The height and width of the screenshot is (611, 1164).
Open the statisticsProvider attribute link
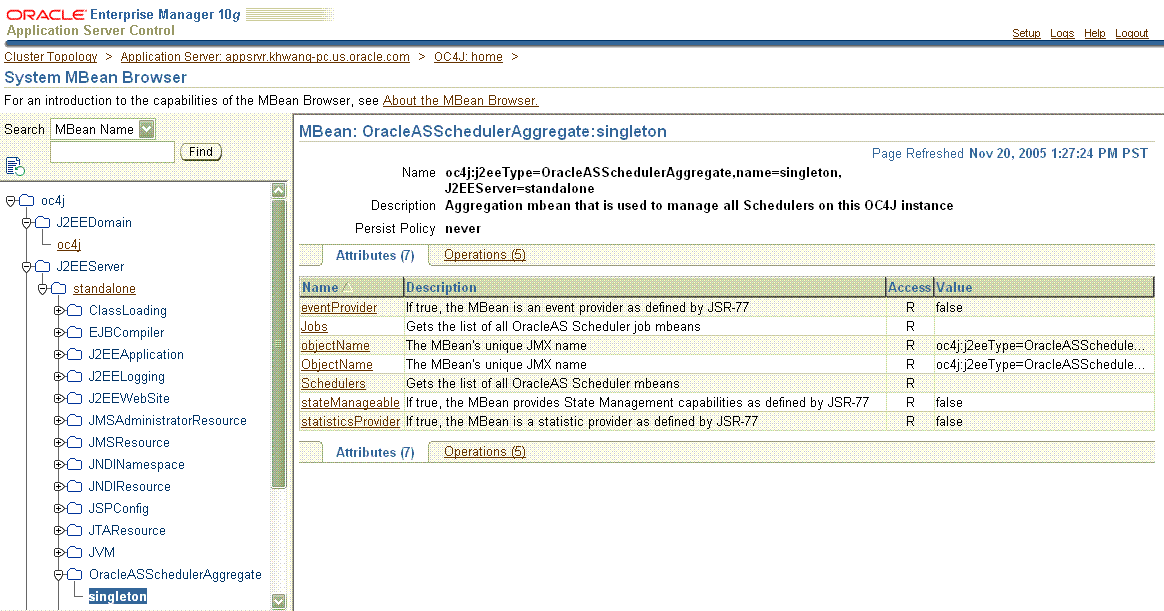[350, 422]
